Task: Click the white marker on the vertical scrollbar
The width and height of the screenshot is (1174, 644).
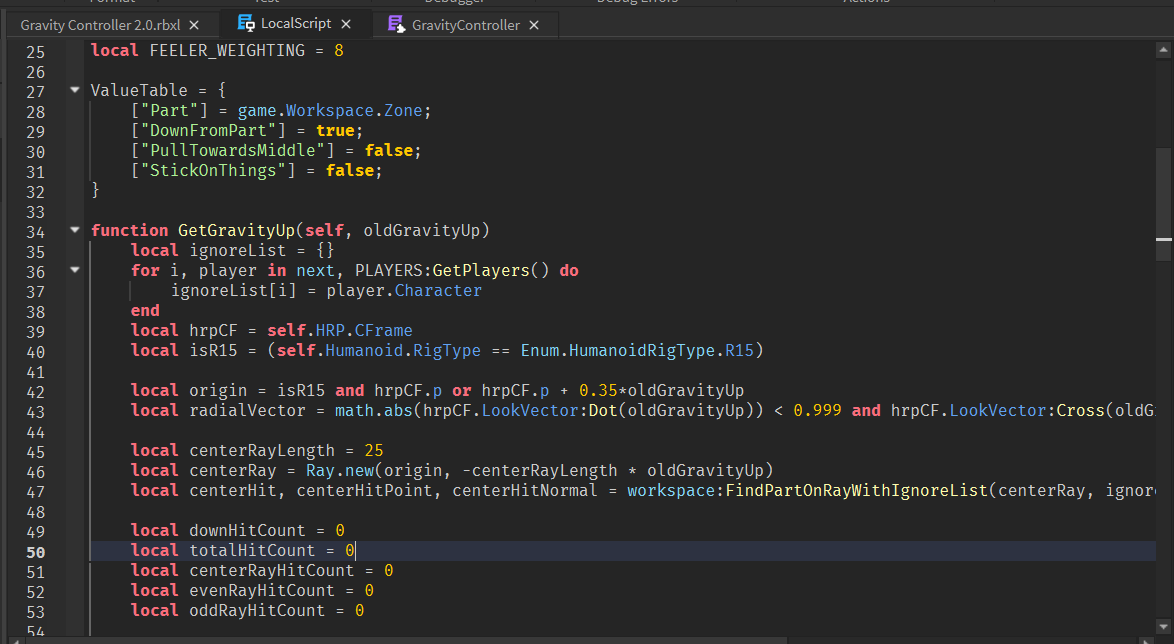Action: [x=1163, y=240]
